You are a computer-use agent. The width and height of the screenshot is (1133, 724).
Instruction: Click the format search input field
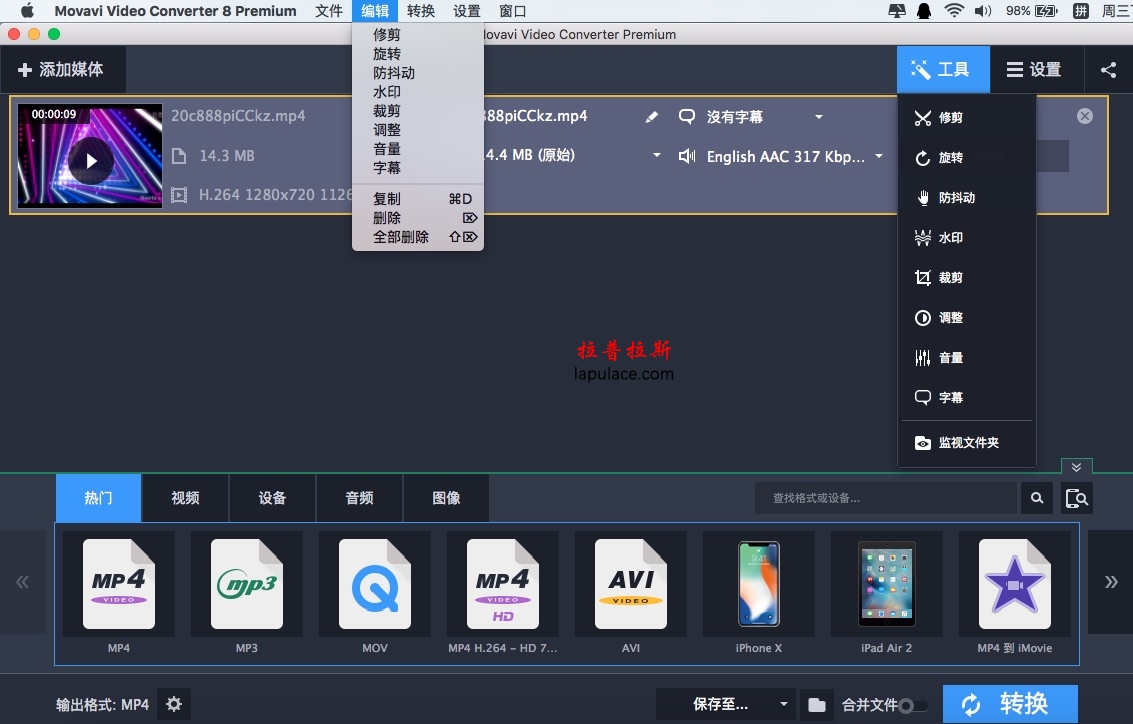pyautogui.click(x=885, y=498)
